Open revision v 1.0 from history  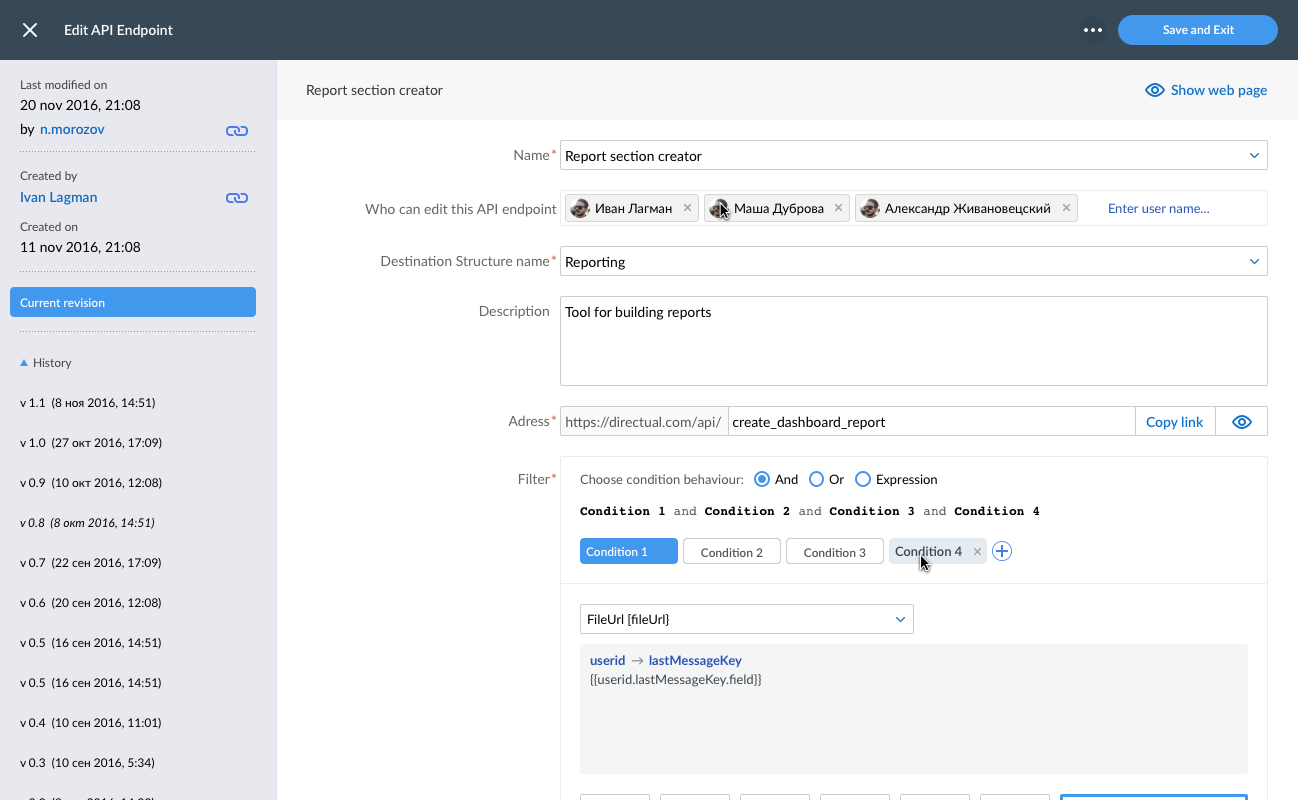click(x=91, y=443)
